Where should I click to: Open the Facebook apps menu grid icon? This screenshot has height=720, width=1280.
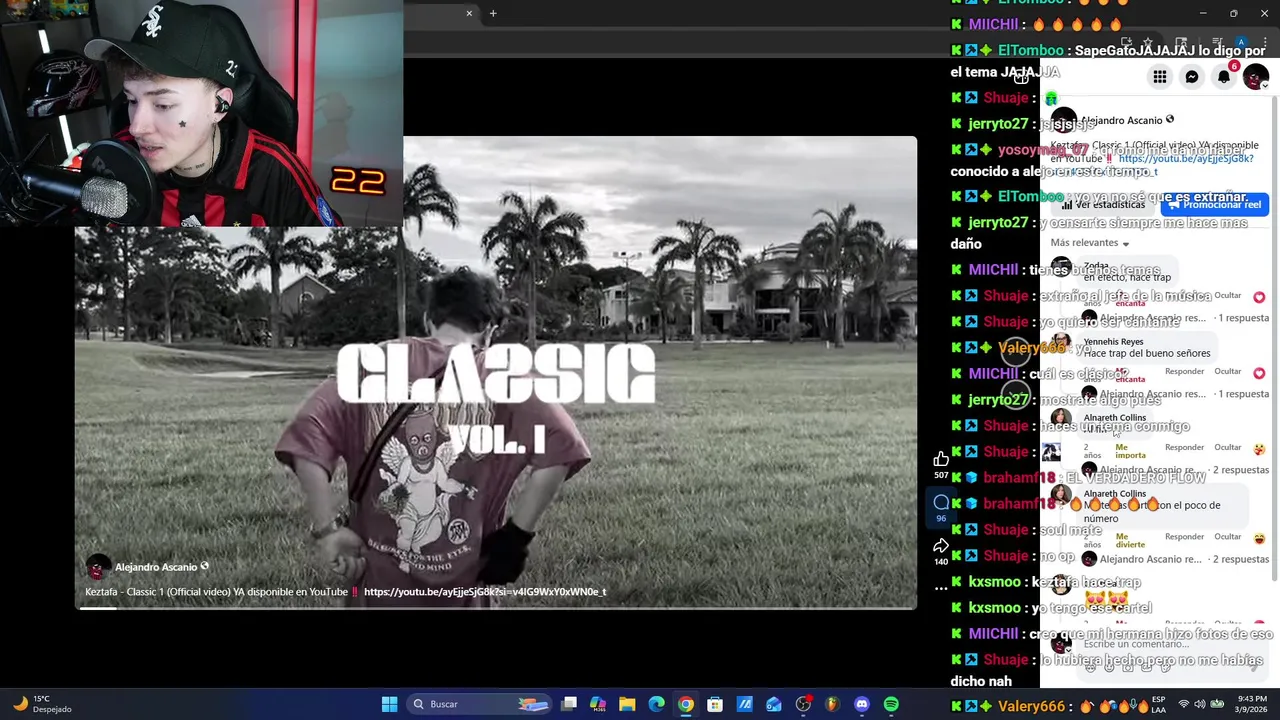pos(1159,77)
